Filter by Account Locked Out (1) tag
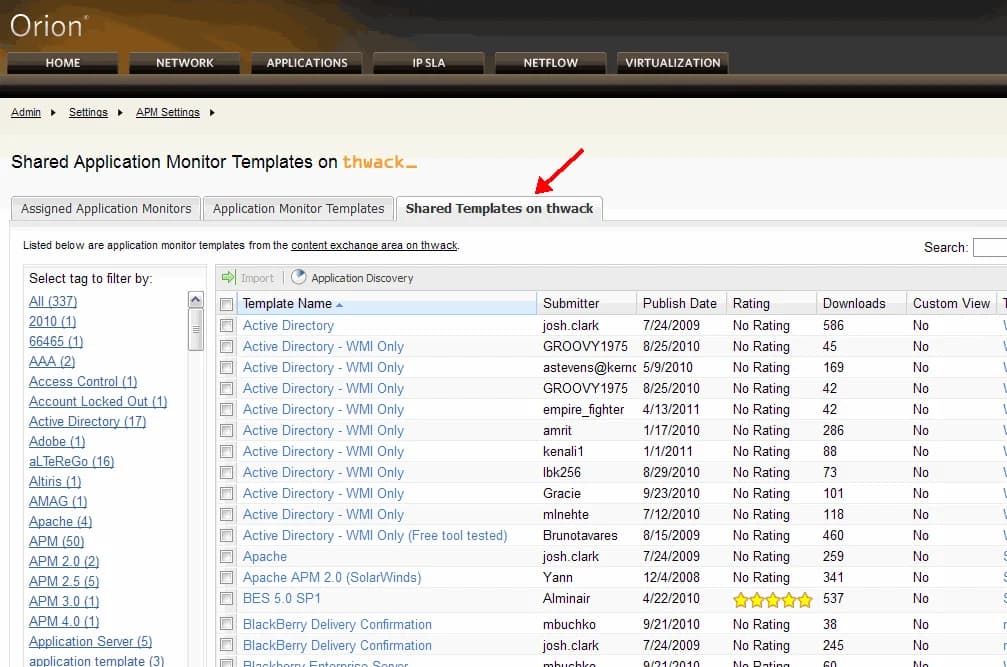 pos(98,401)
